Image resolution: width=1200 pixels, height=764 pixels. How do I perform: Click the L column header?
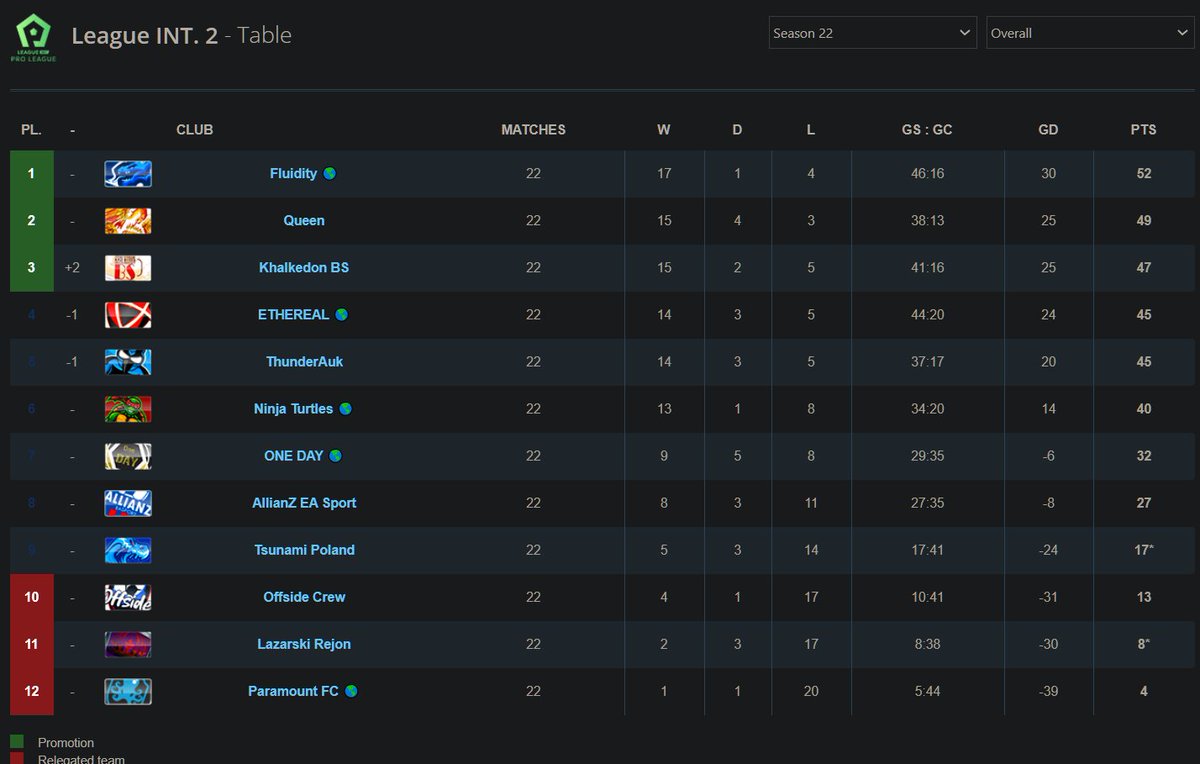[x=810, y=130]
